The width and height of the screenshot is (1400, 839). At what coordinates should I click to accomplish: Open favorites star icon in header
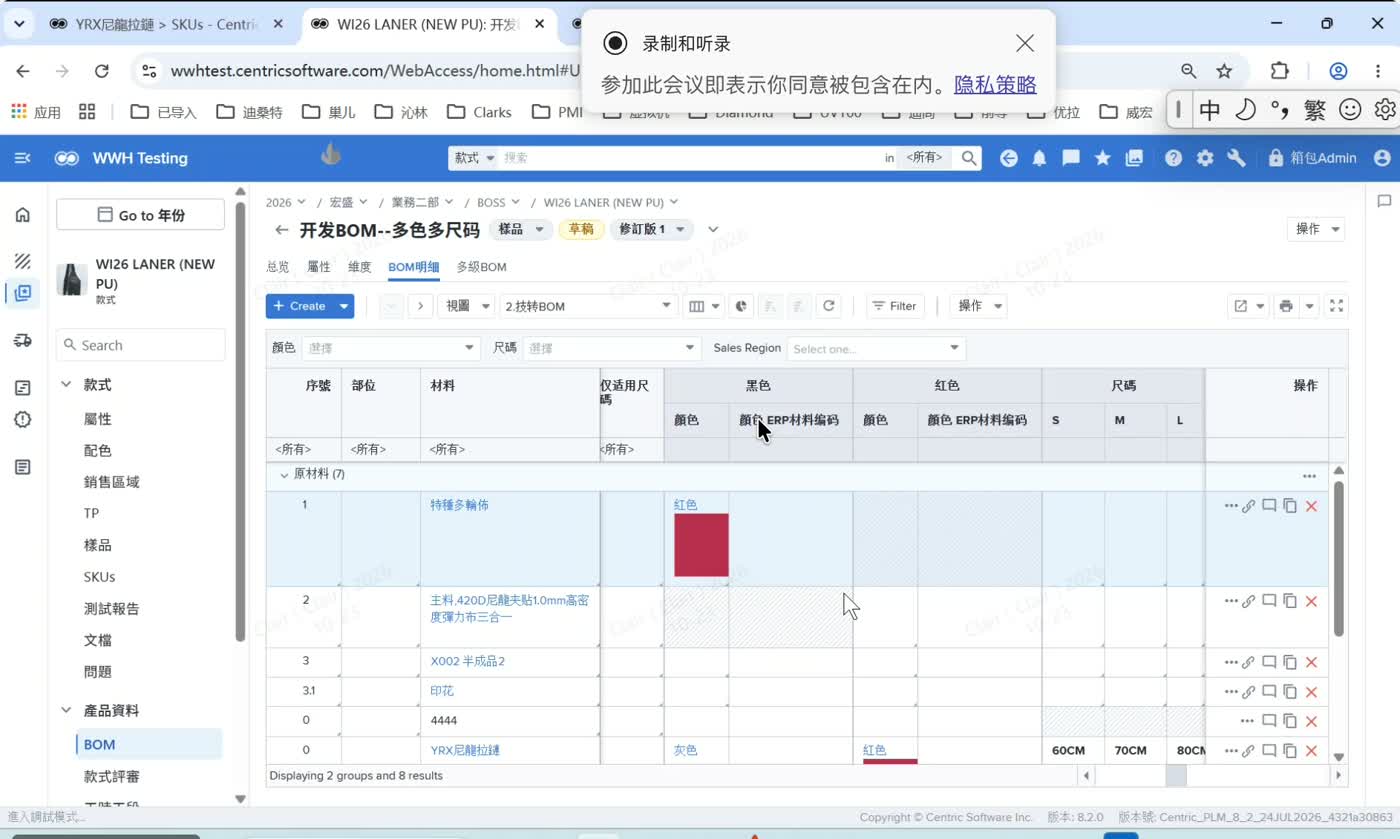click(1102, 158)
